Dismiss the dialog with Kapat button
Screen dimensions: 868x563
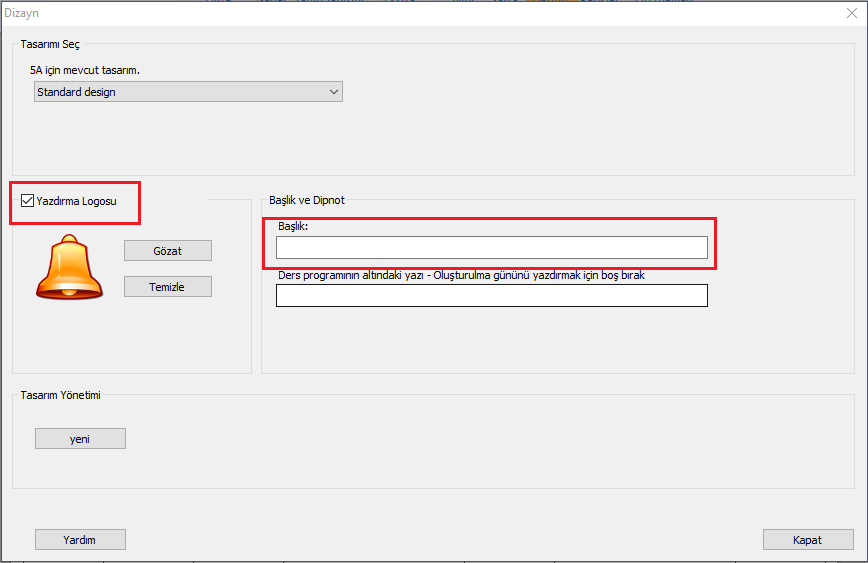808,540
